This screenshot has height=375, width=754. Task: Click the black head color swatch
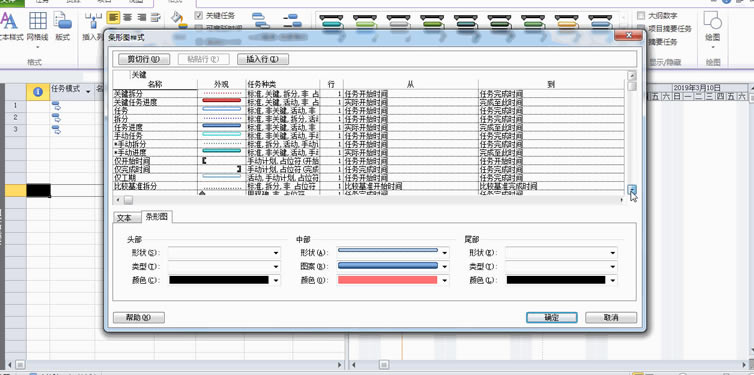tap(219, 280)
